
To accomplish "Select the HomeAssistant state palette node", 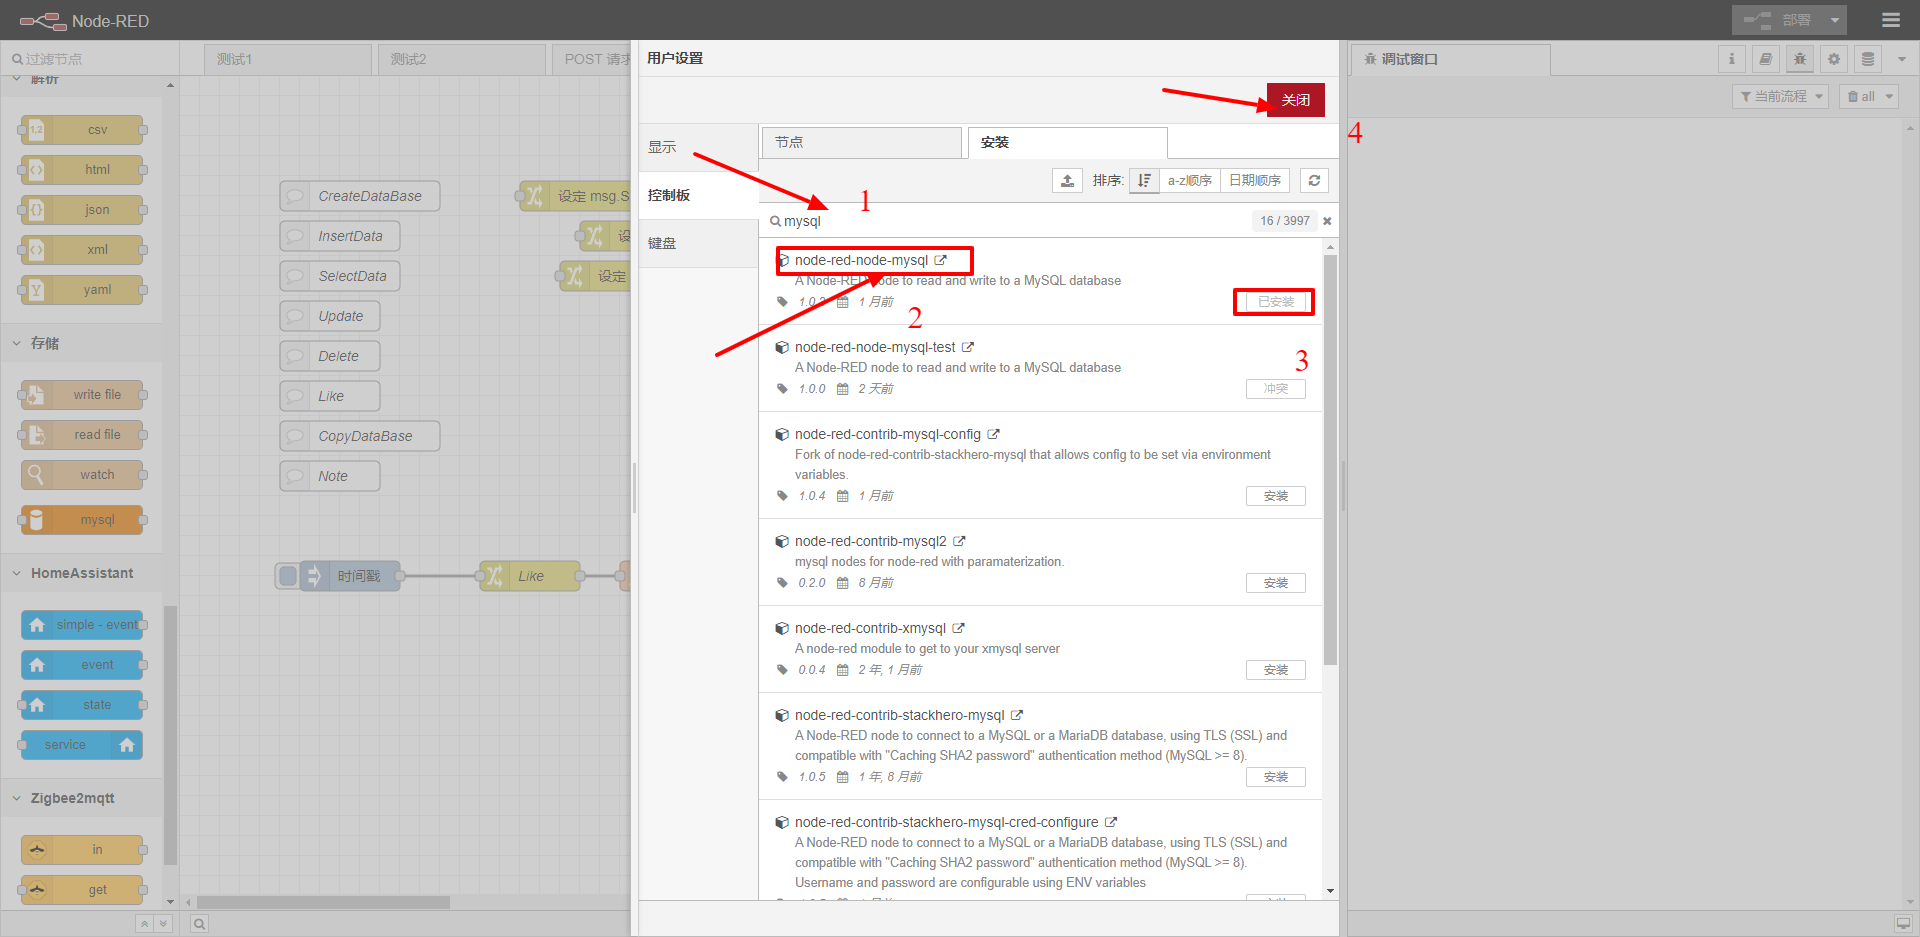I will (x=82, y=705).
